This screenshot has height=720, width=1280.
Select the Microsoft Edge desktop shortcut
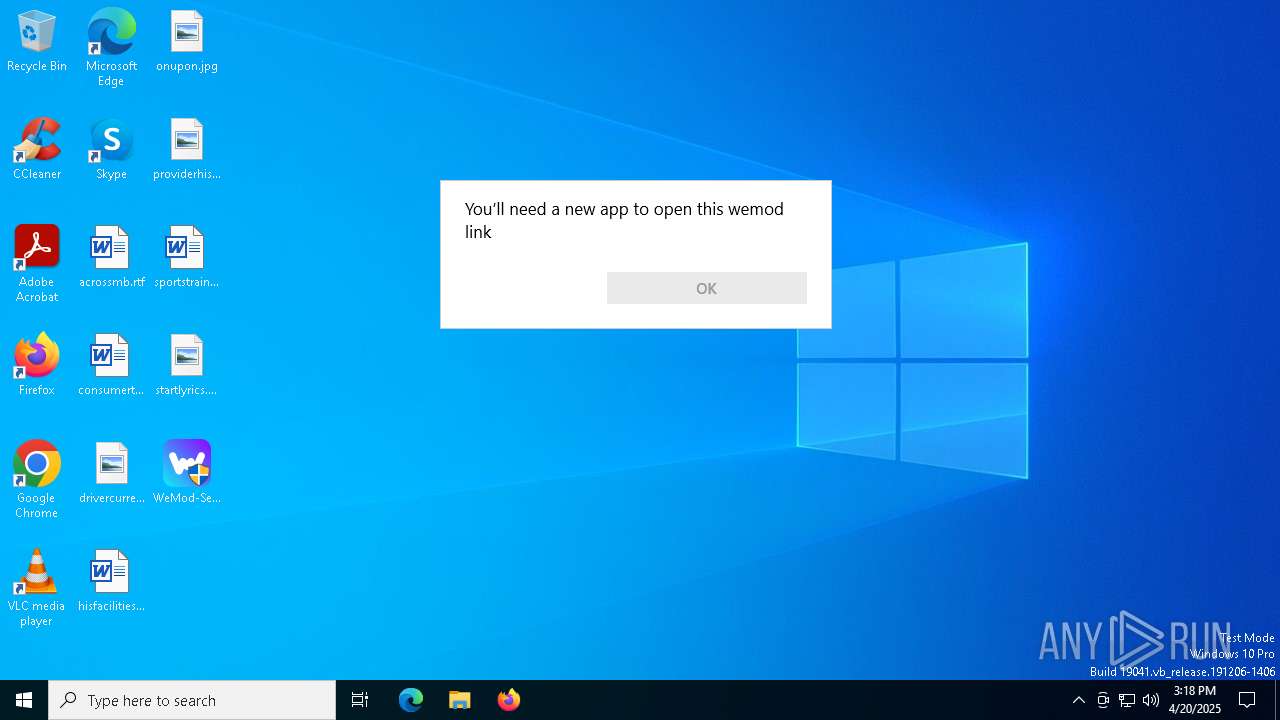(111, 47)
